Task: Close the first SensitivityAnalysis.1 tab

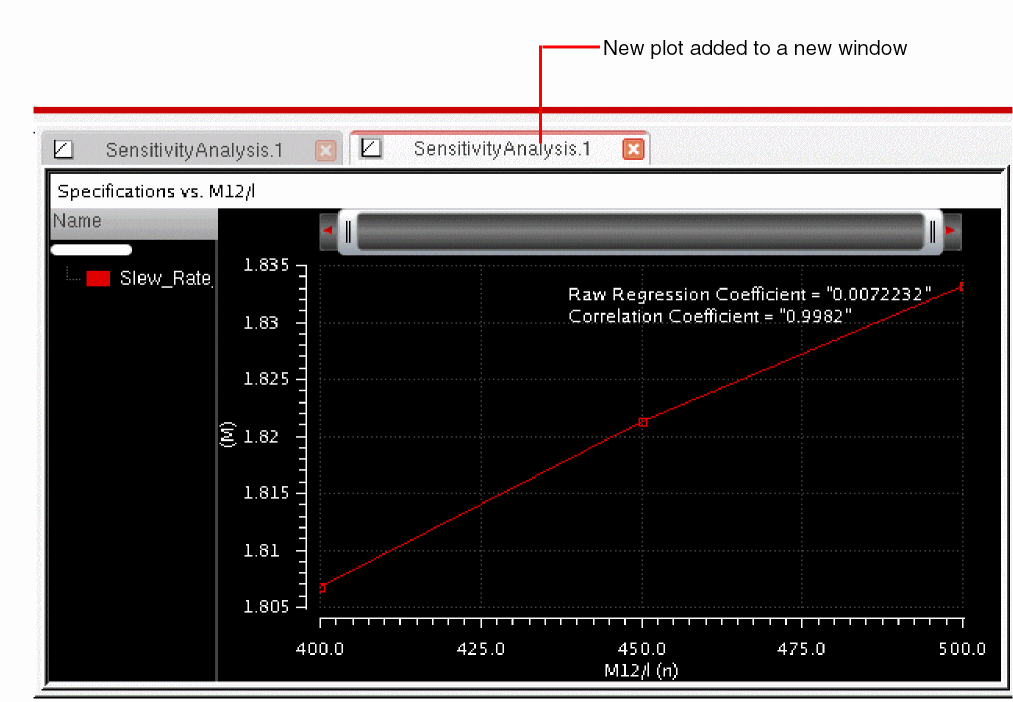Action: pos(326,150)
